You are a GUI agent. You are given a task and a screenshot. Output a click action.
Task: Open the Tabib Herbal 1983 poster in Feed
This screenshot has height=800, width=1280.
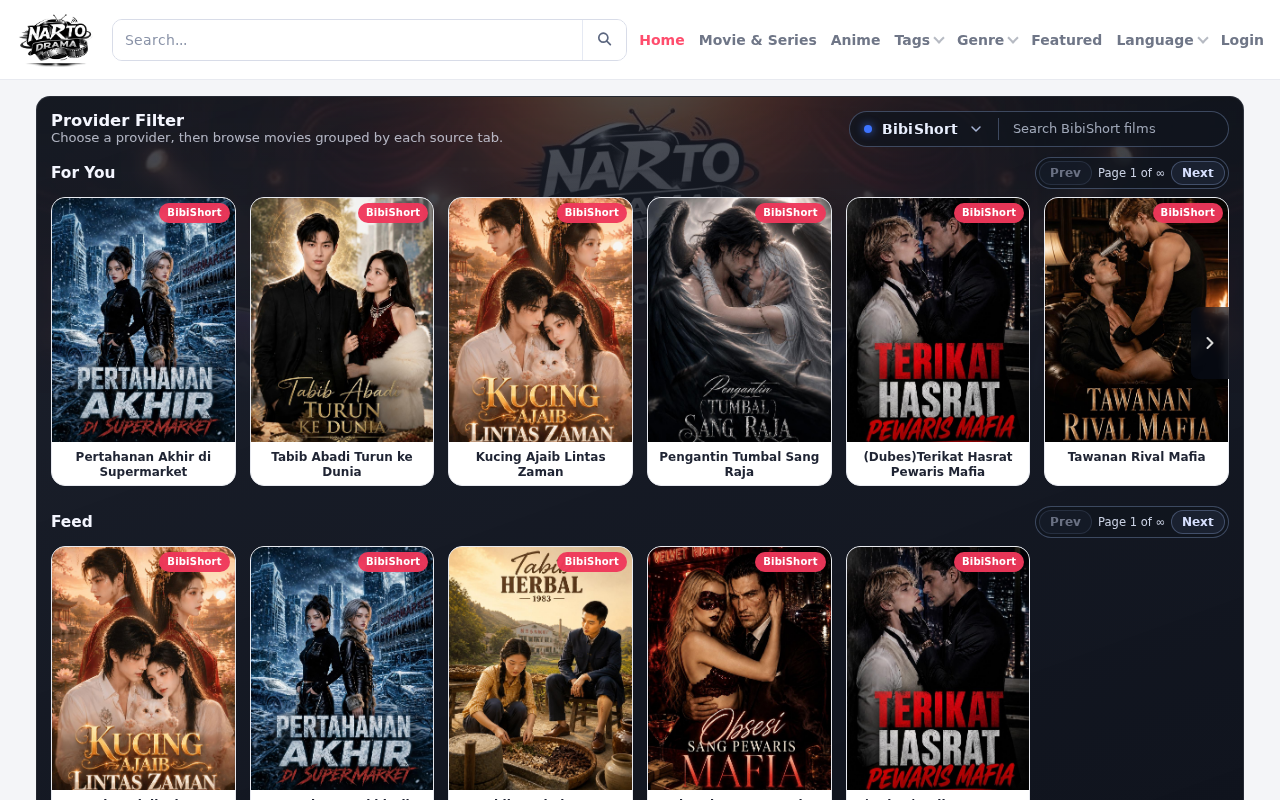coord(540,669)
